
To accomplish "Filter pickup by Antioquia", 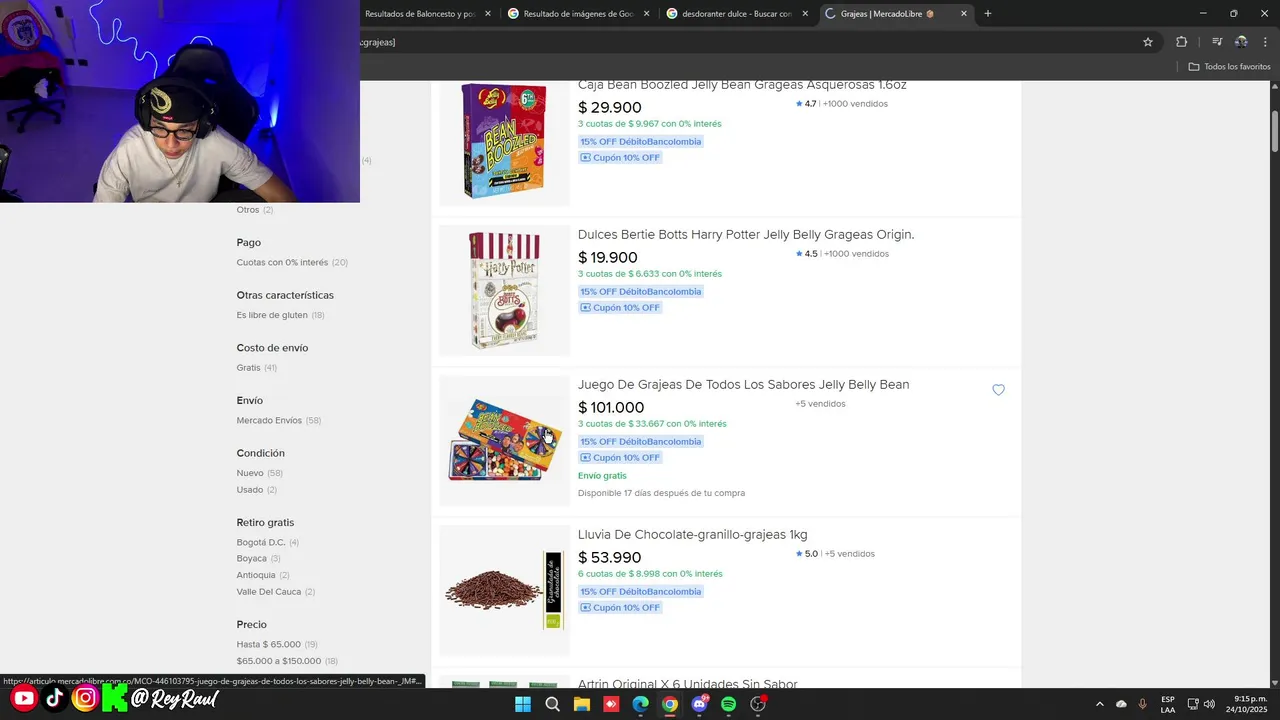I will coord(256,575).
